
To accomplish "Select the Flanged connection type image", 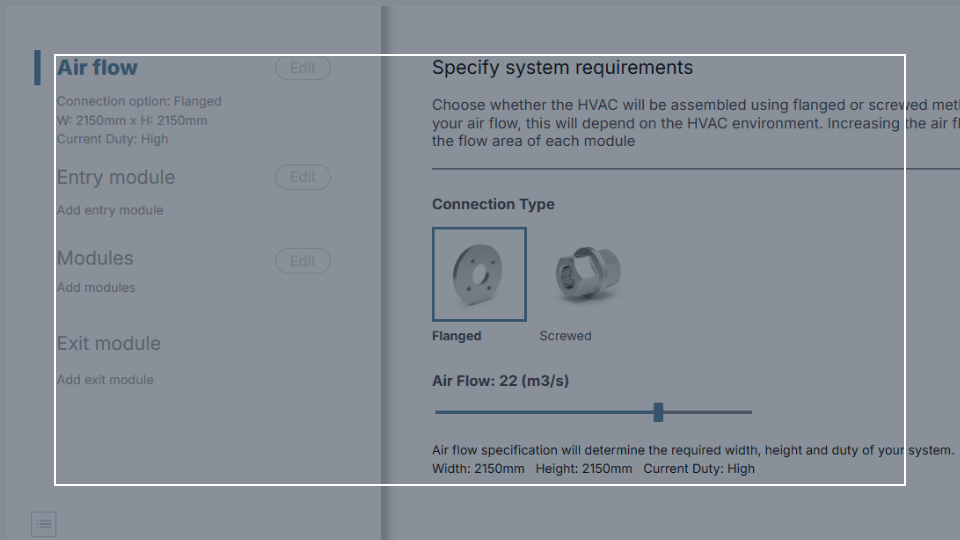I will pyautogui.click(x=479, y=274).
